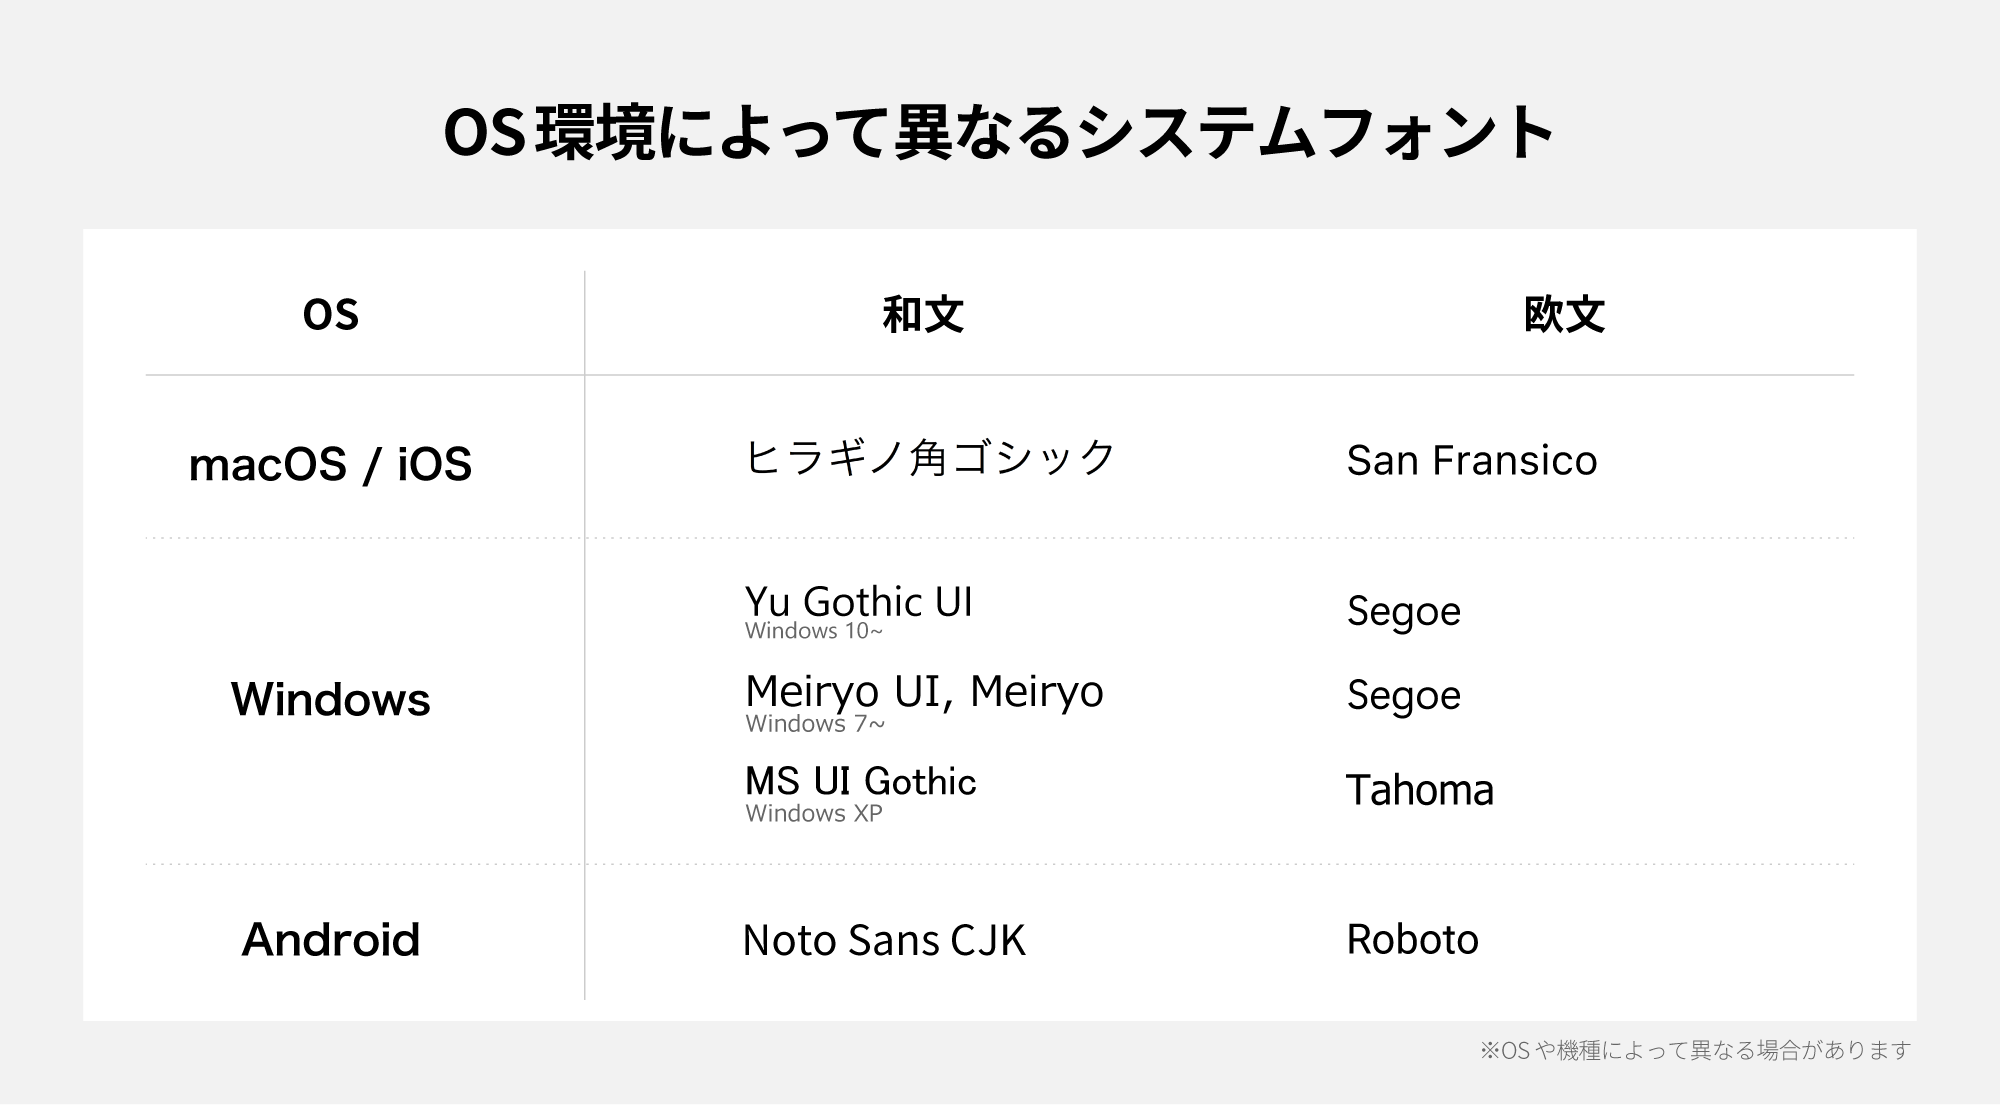Select the ヒラギノ角ゴシック font entry

coord(930,458)
